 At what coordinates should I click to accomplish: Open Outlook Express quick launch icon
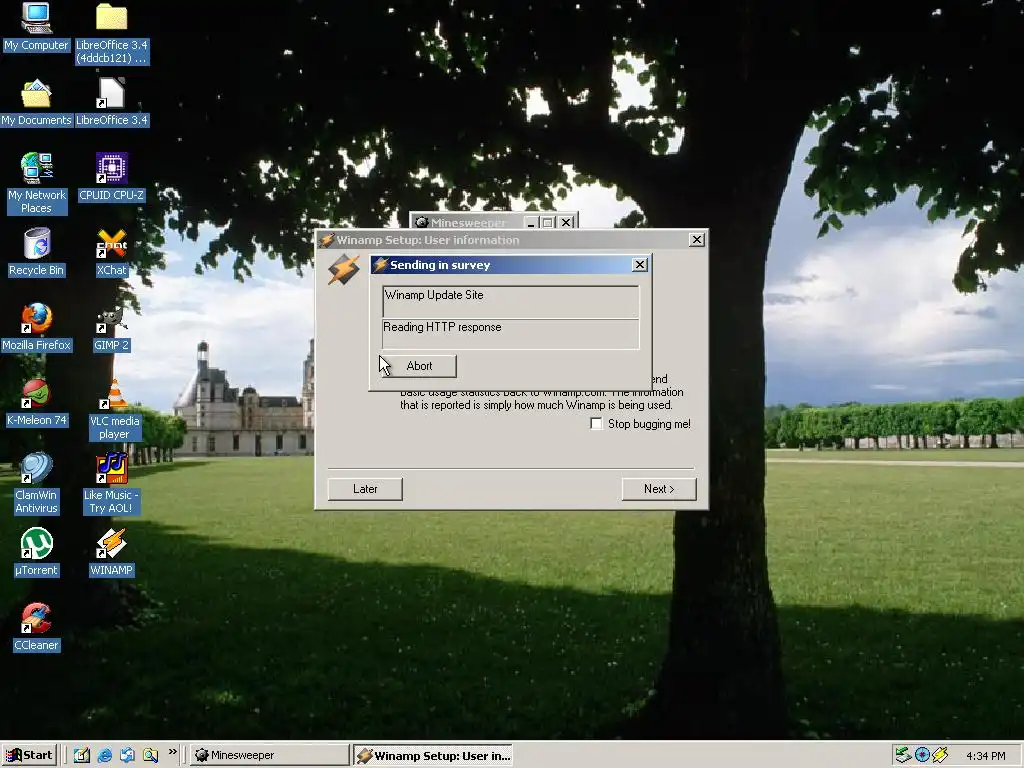coord(127,755)
